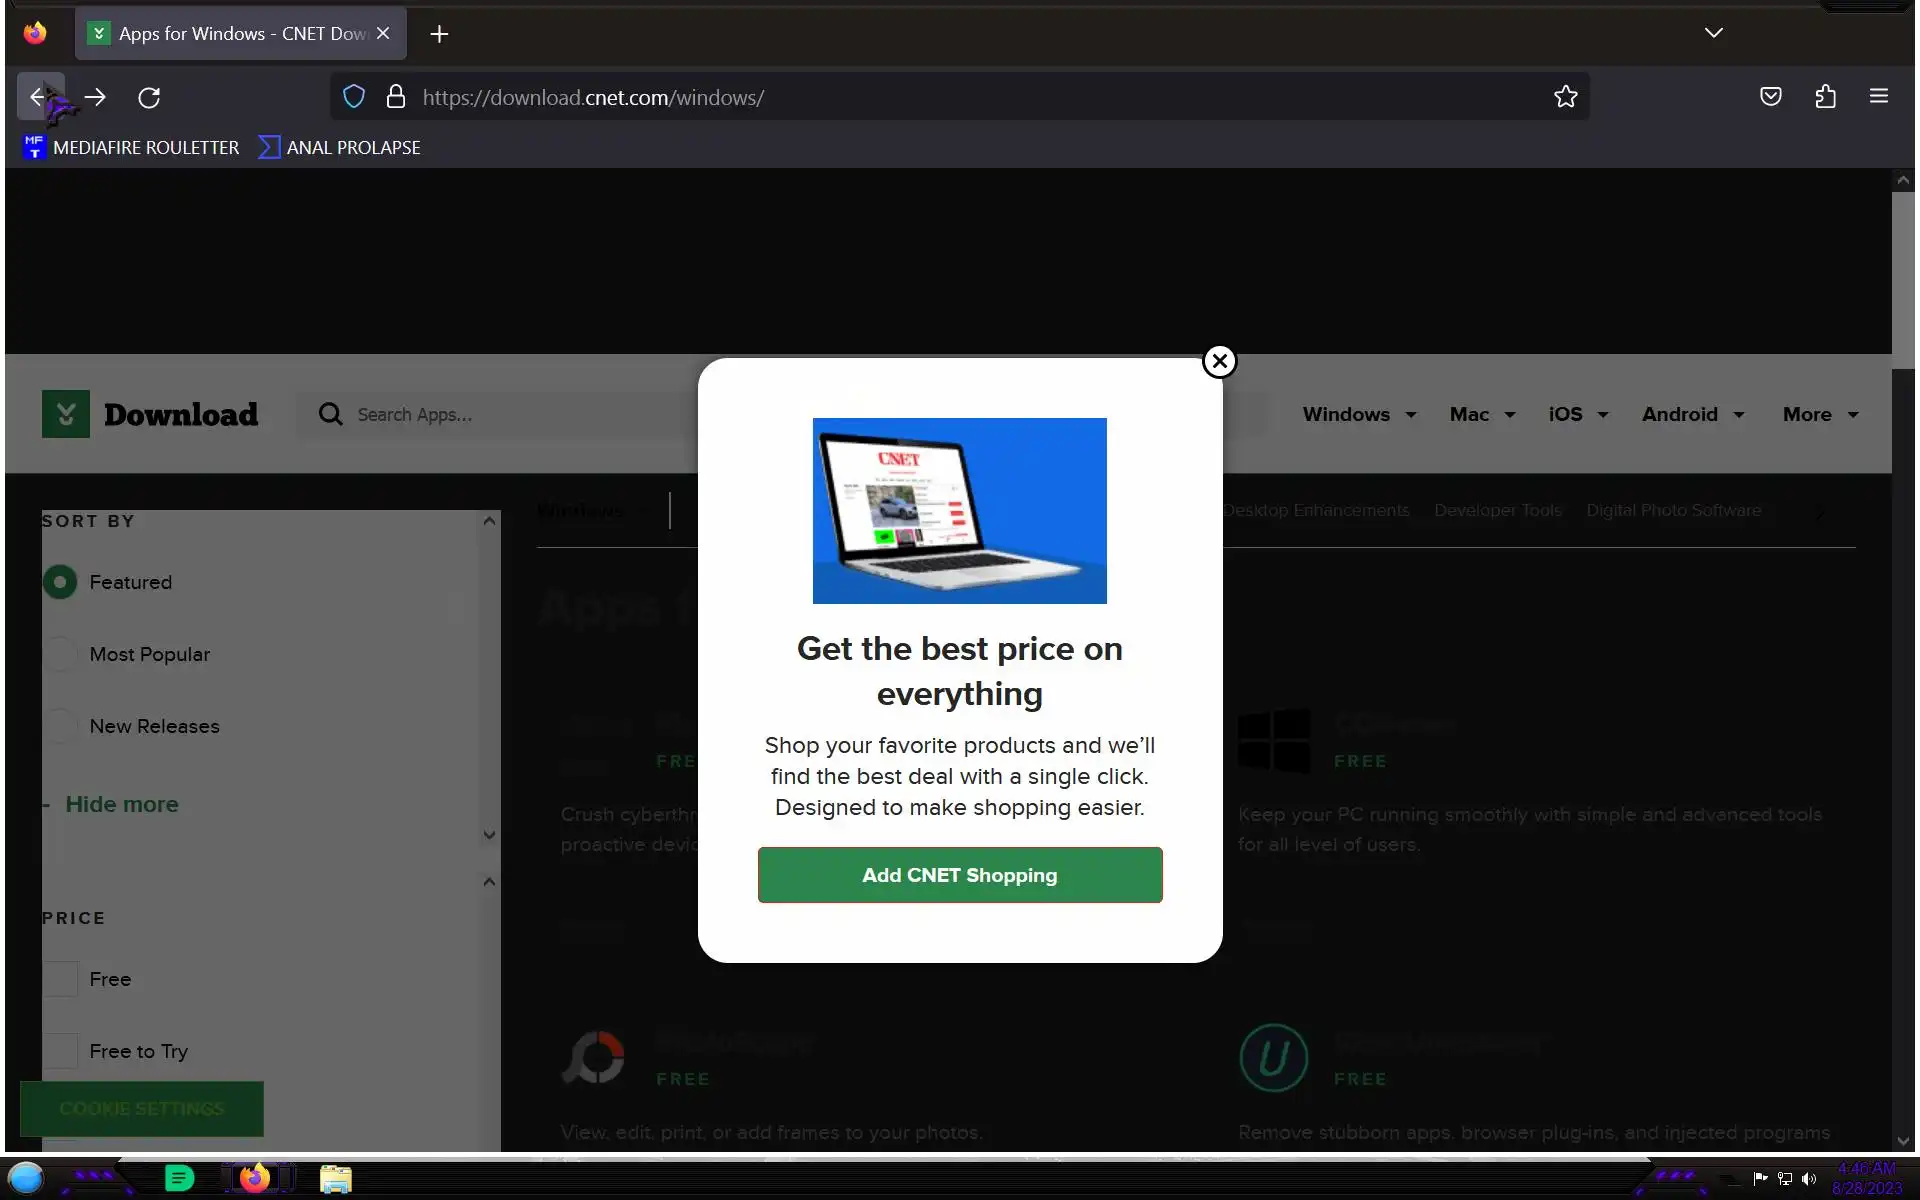Click the tracking protection shield icon
This screenshot has width=1920, height=1200.
(x=354, y=97)
